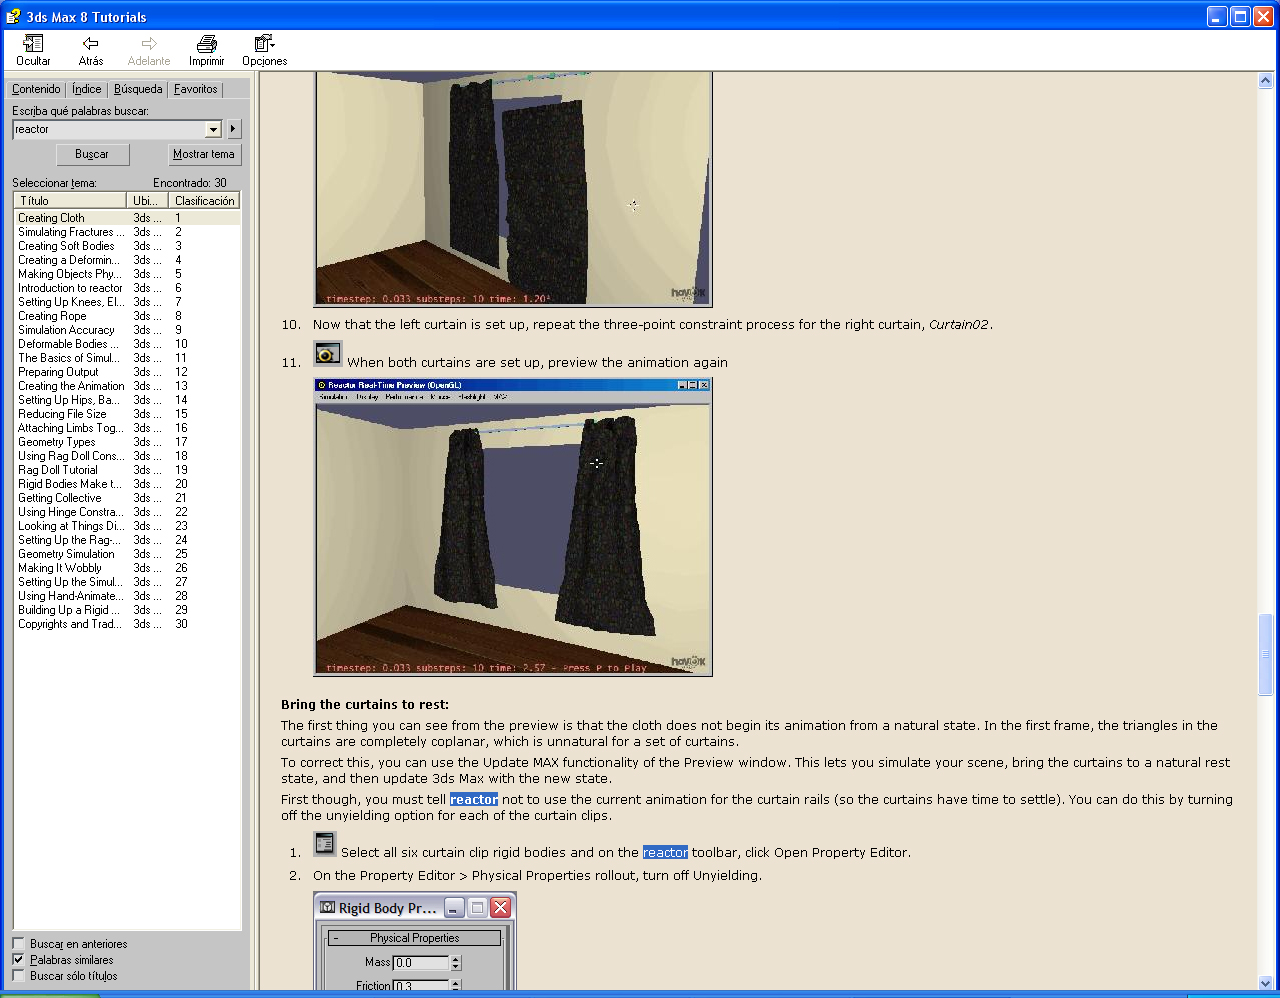Click the vertical scrollbar thumb of the topic pane
The width and height of the screenshot is (1280, 998).
(1265, 653)
